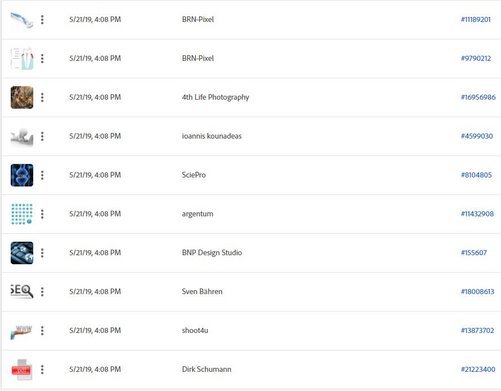
Task: Open the three-dot menu beside 4th Life Photography
Action: (x=42, y=97)
